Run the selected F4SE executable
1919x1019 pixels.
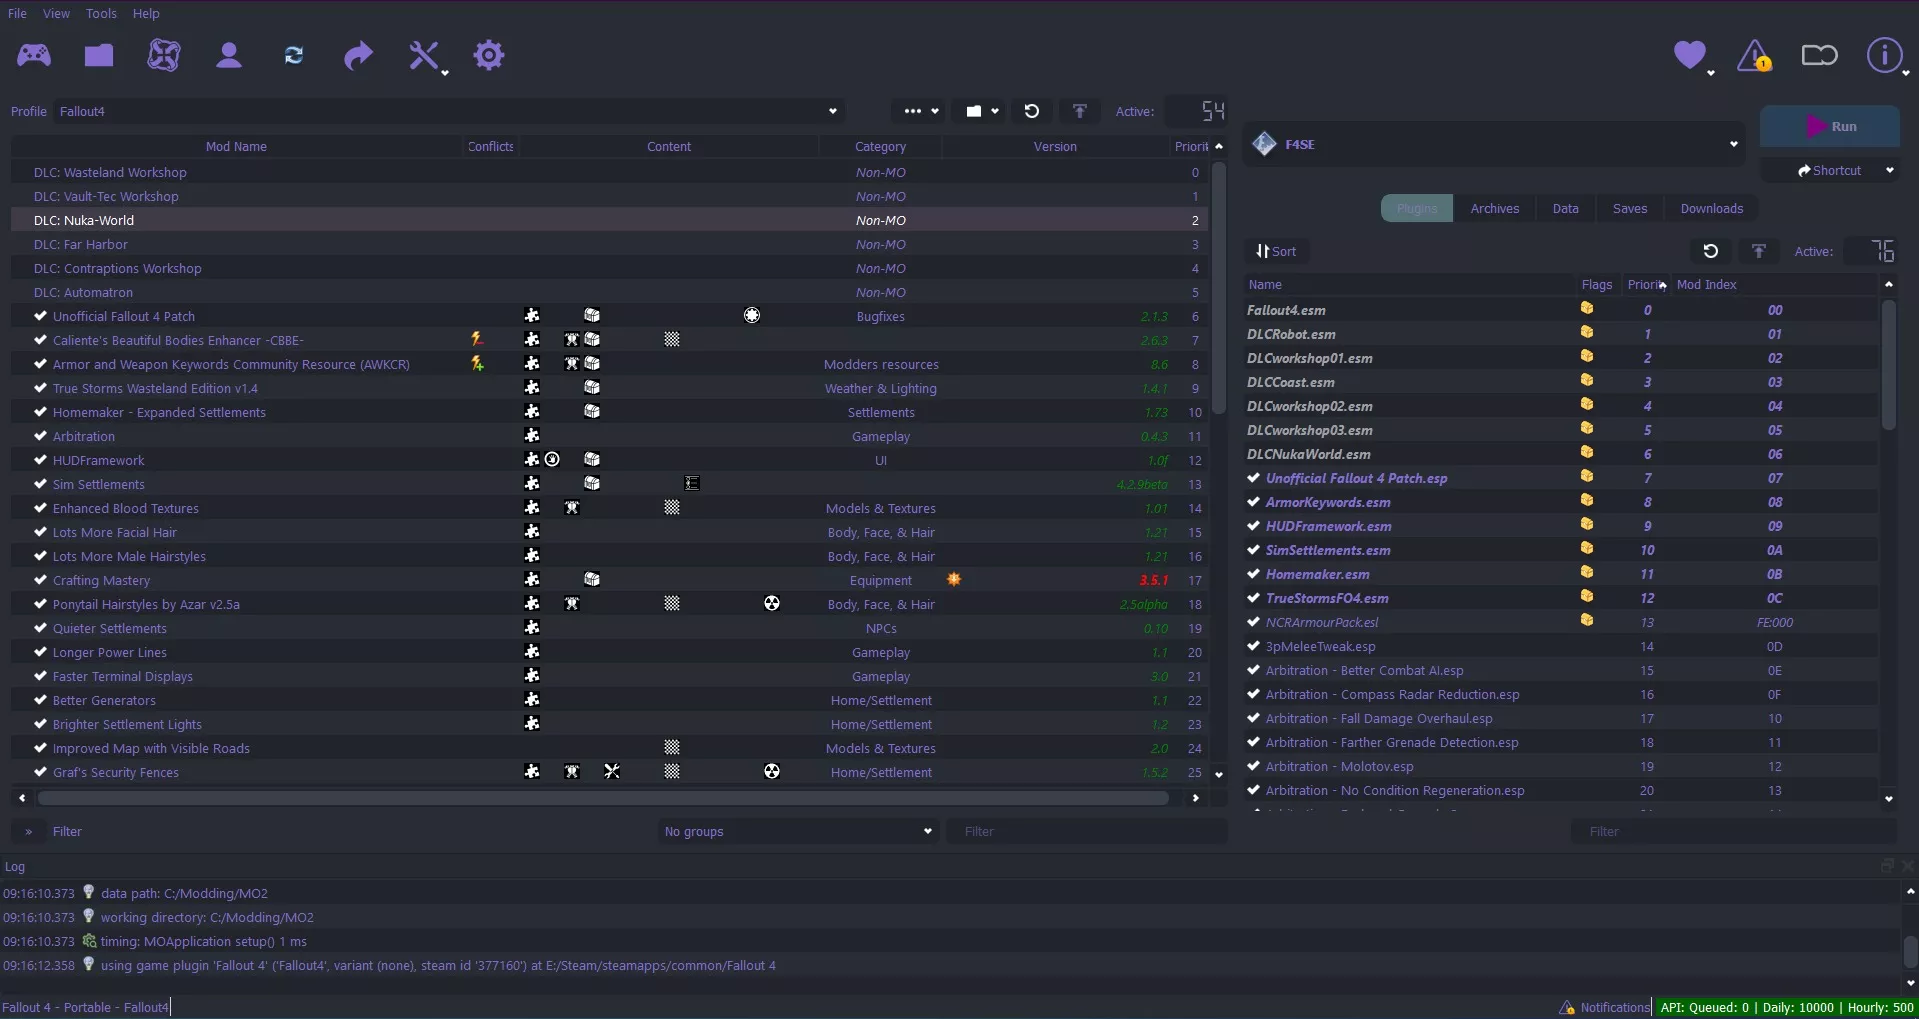1830,126
